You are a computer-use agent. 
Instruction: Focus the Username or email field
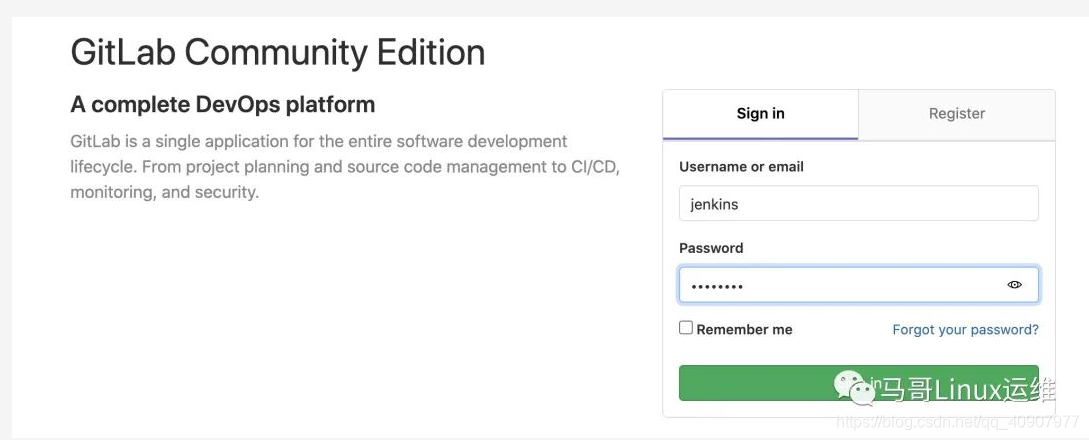[x=858, y=203]
